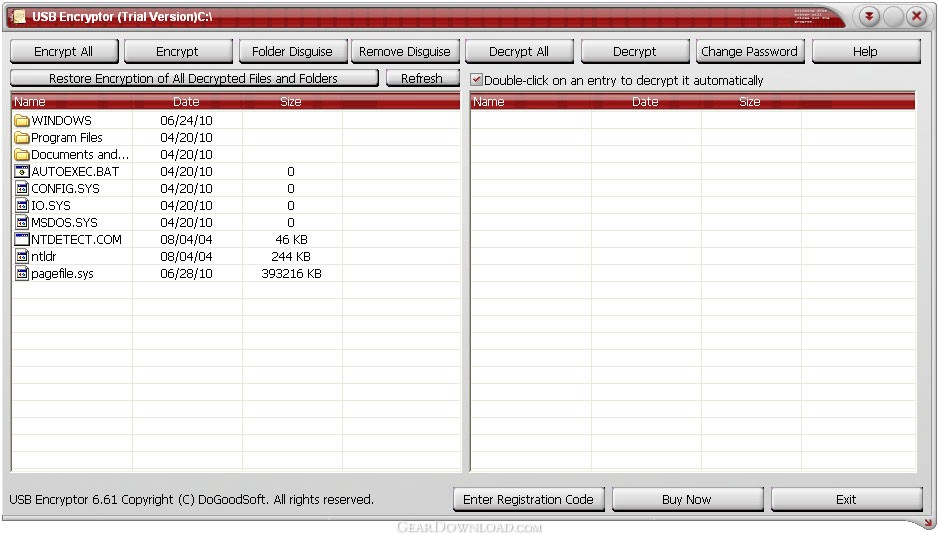This screenshot has height=535, width=939.
Task: Click the 06/28/10 date of pagefile.sys
Action: (187, 274)
